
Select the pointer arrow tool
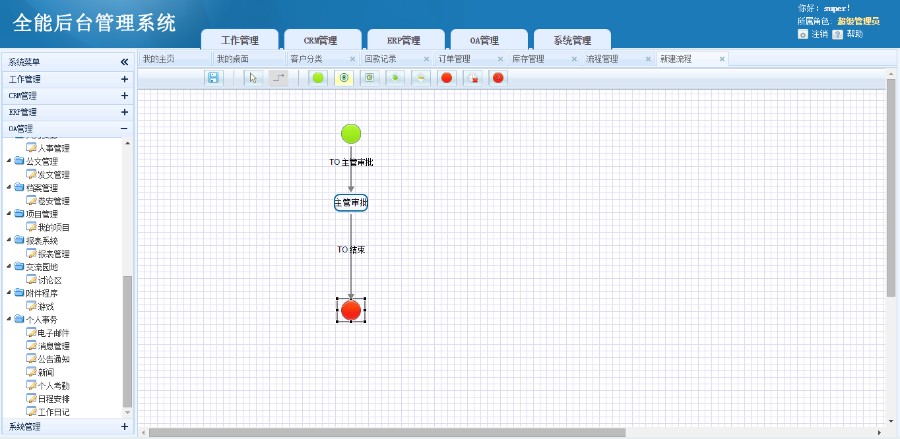pos(253,78)
